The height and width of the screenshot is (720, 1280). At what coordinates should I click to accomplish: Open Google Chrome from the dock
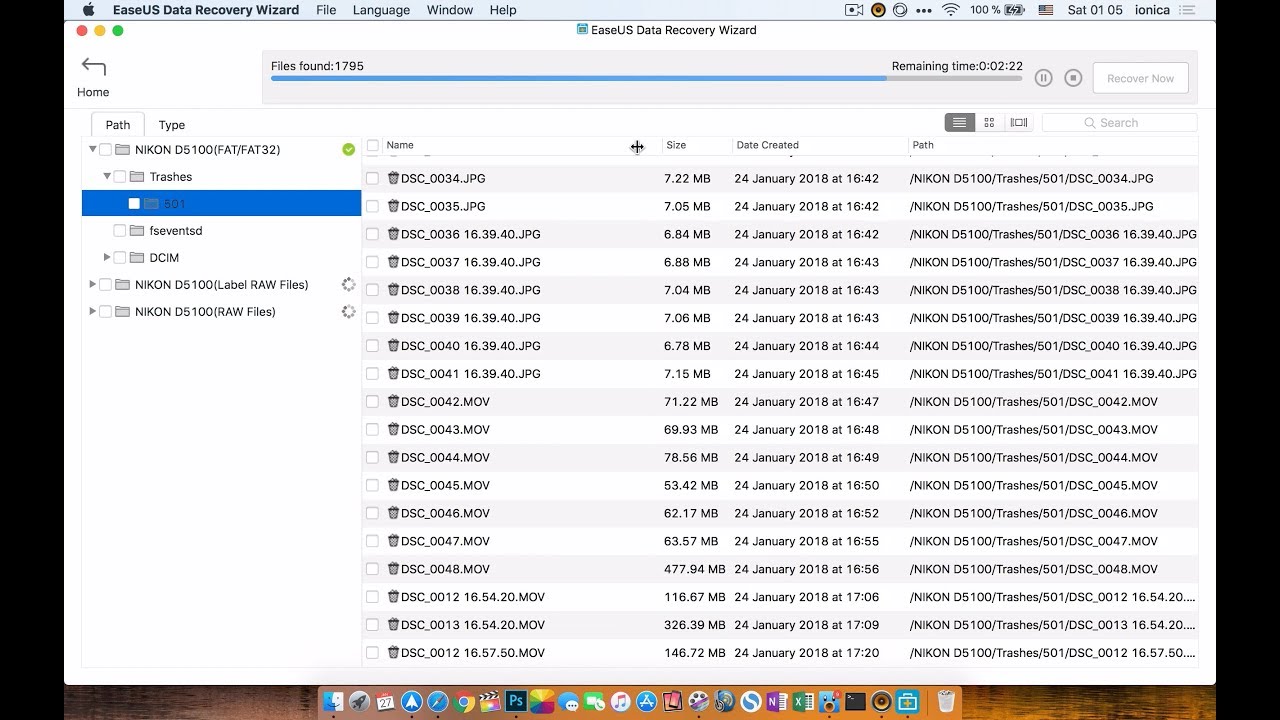coord(464,702)
